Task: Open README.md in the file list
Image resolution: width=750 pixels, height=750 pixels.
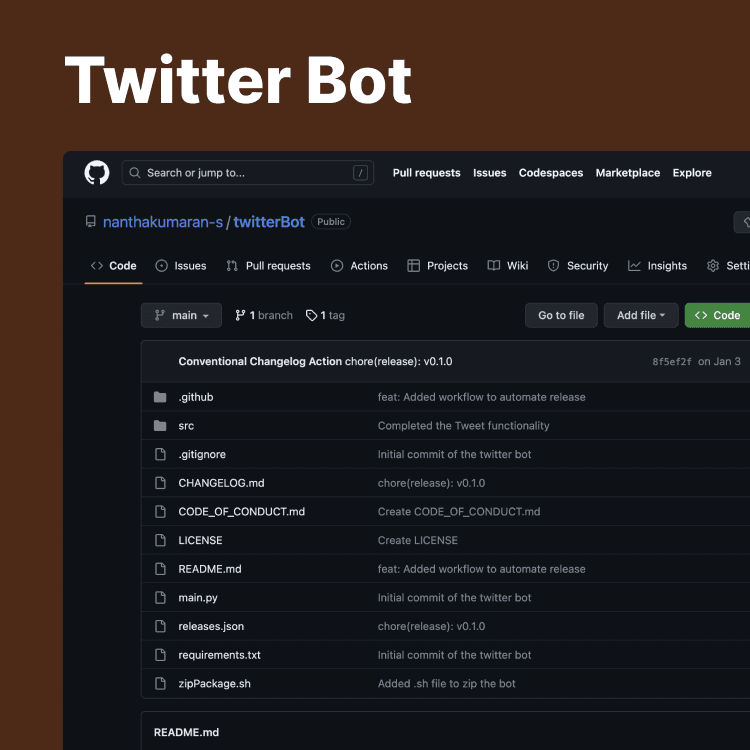Action: (x=210, y=569)
